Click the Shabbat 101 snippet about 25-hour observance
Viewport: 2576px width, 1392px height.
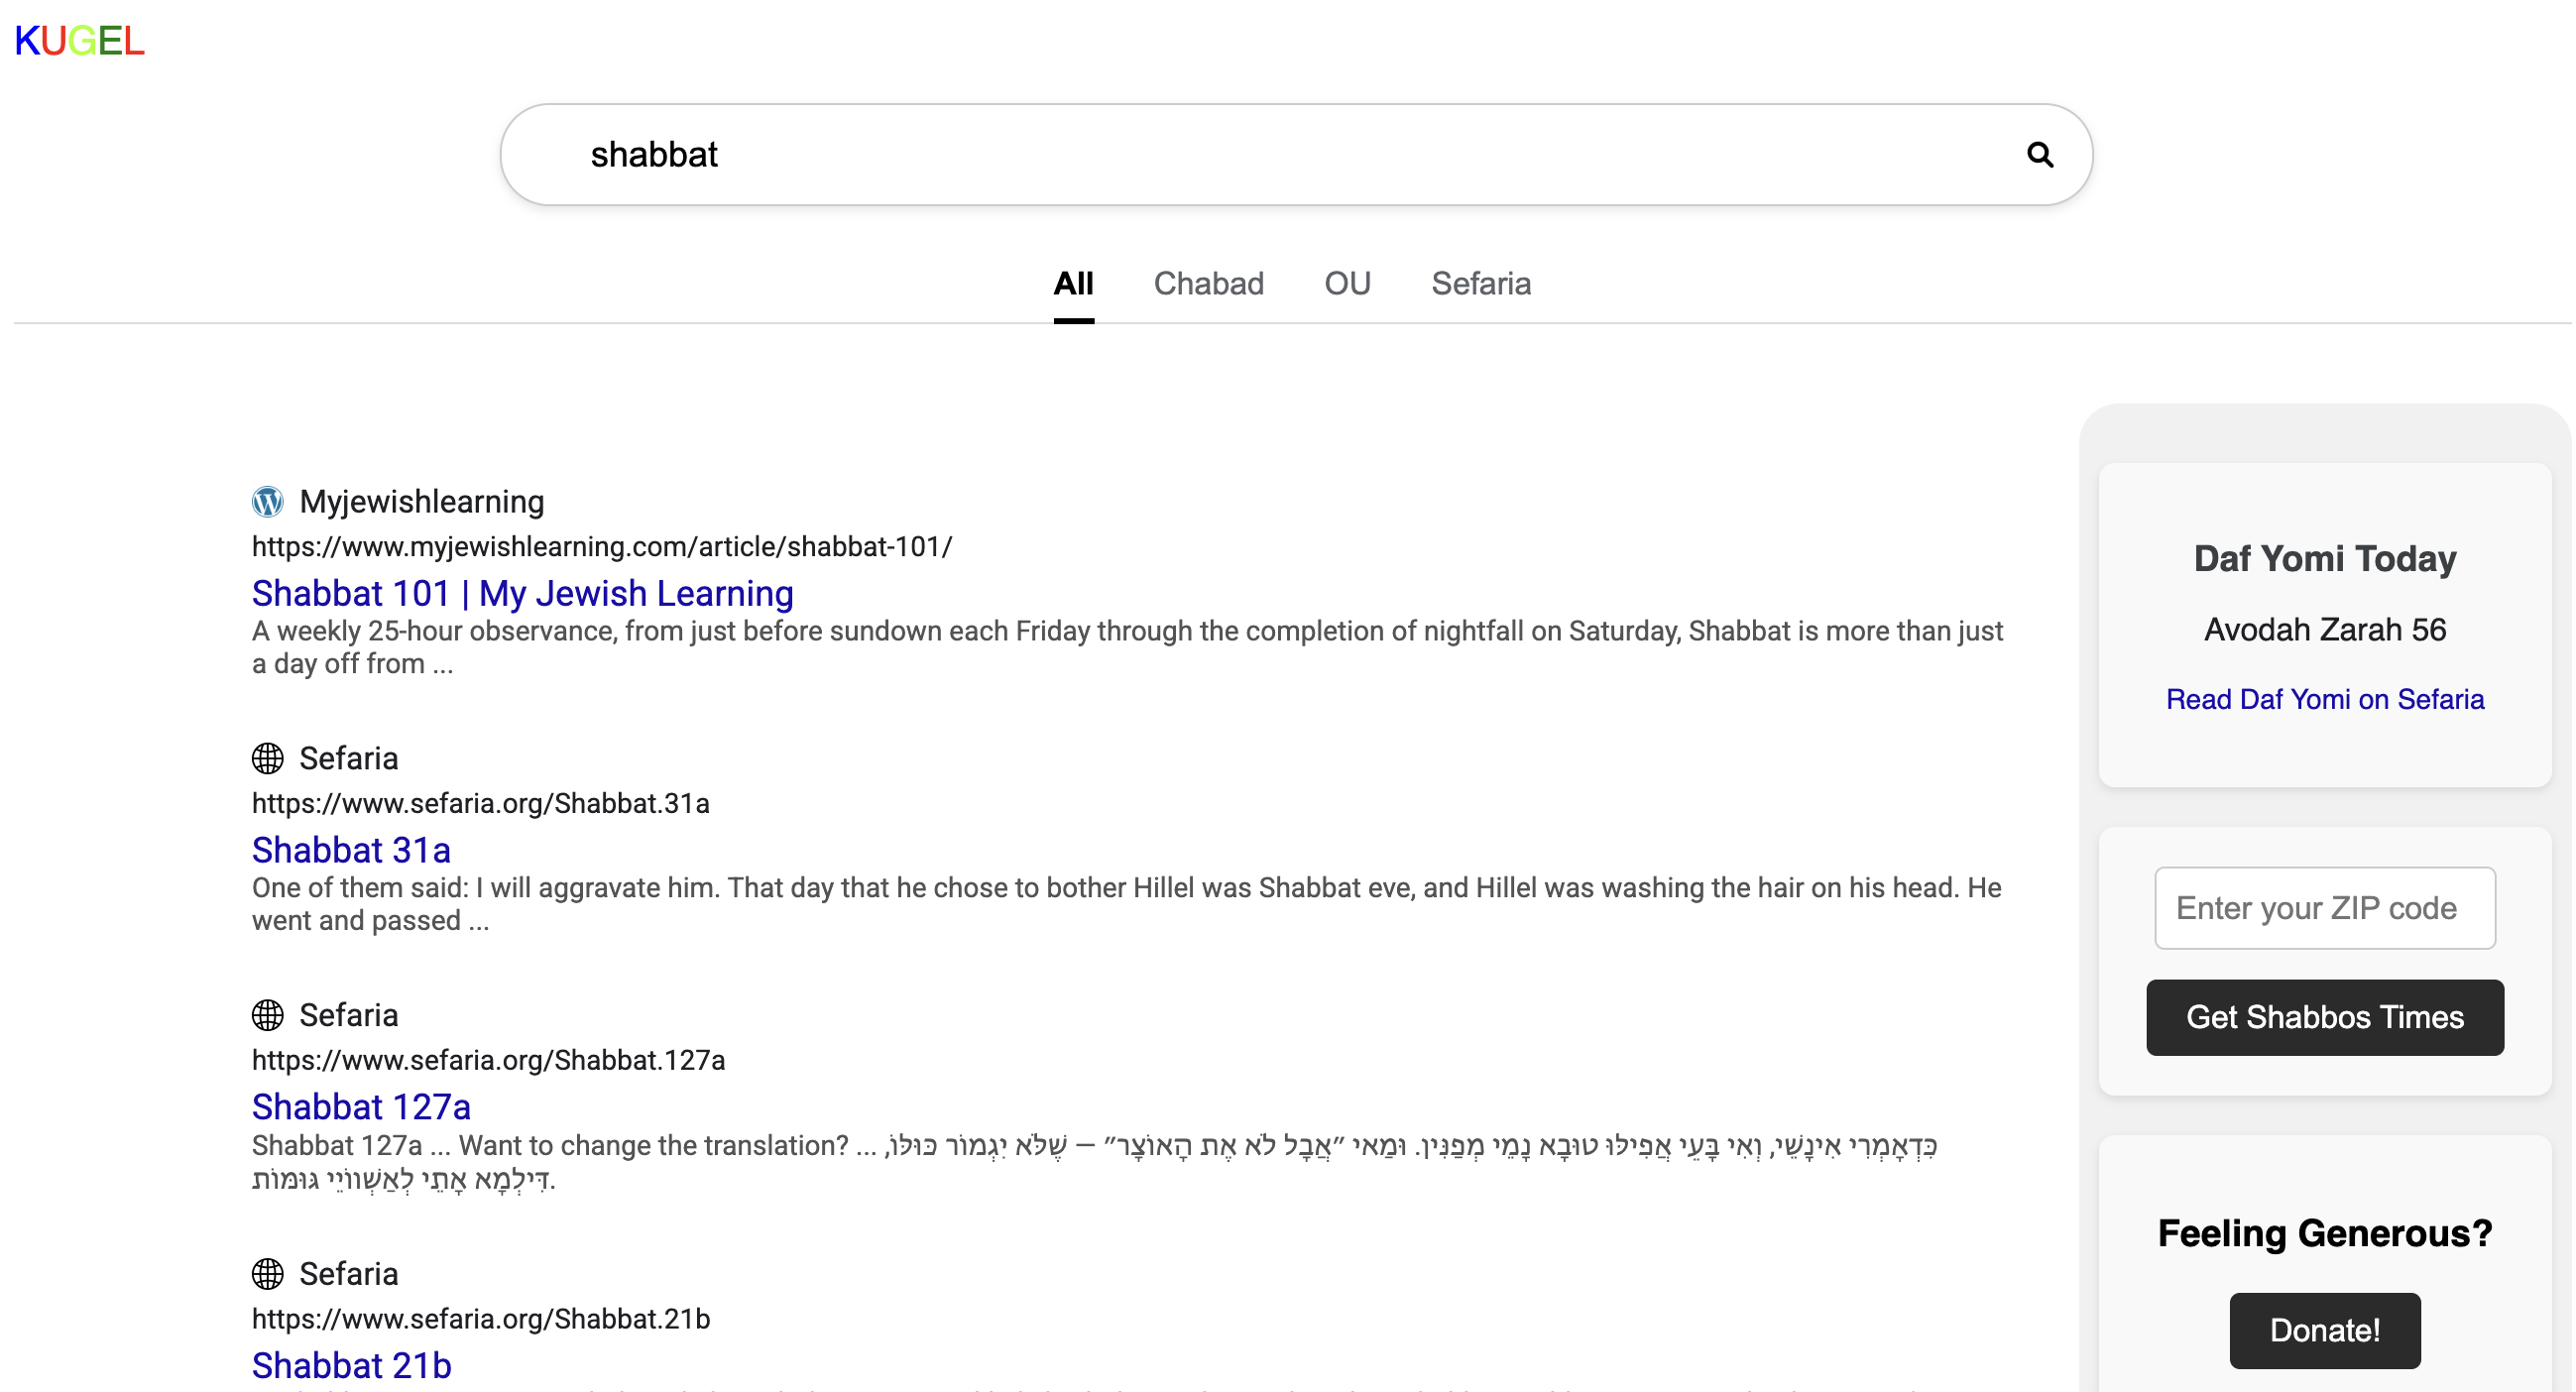(1128, 648)
